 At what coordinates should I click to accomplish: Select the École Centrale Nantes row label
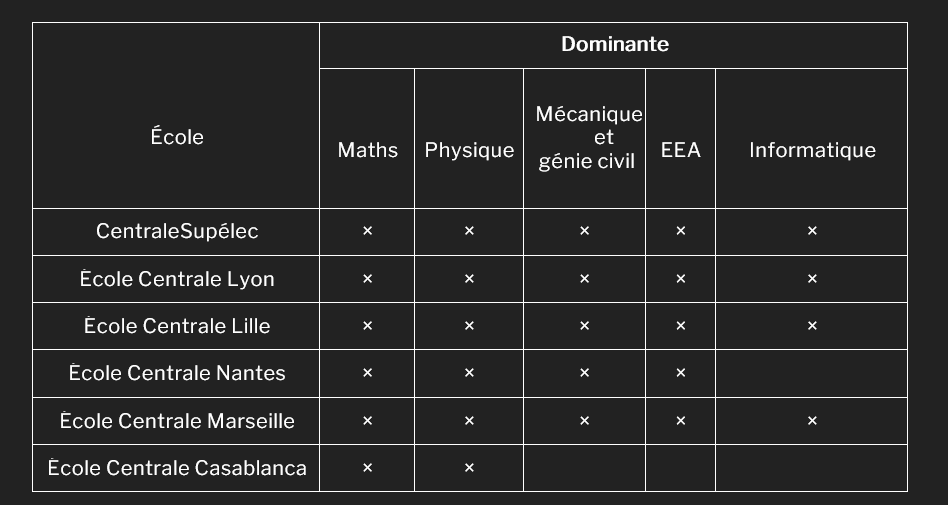pyautogui.click(x=177, y=373)
